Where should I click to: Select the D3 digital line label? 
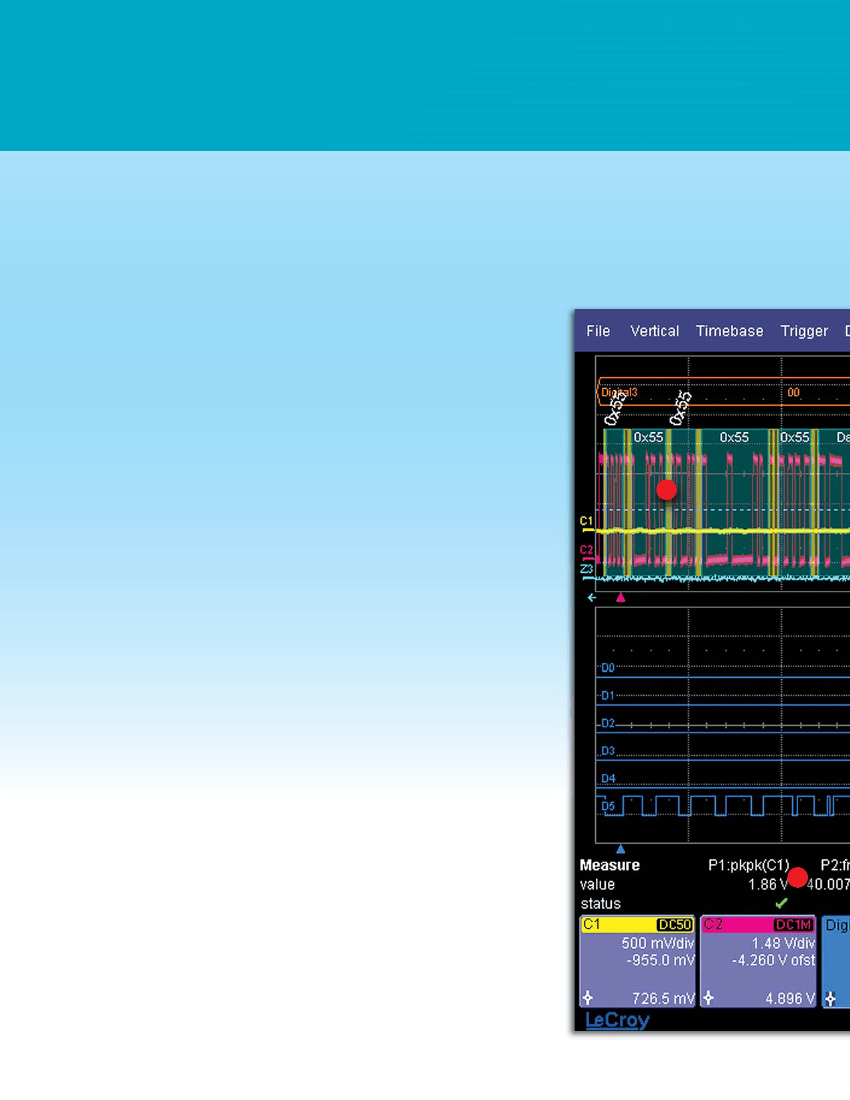coord(608,751)
